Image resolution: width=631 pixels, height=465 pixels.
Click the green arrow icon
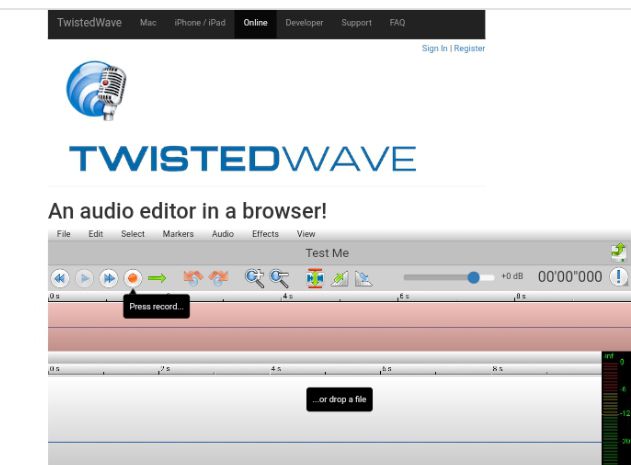(157, 278)
